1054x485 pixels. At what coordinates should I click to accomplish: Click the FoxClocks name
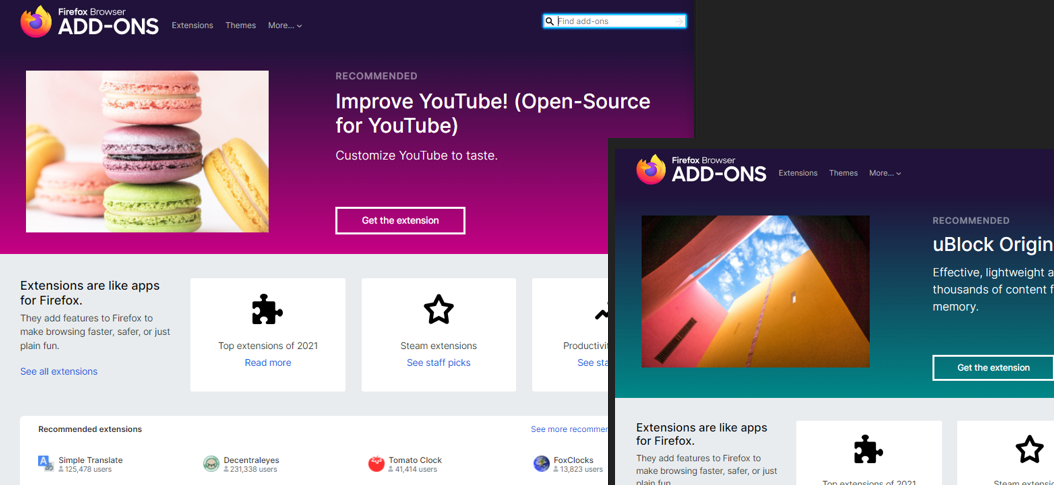[x=573, y=460]
